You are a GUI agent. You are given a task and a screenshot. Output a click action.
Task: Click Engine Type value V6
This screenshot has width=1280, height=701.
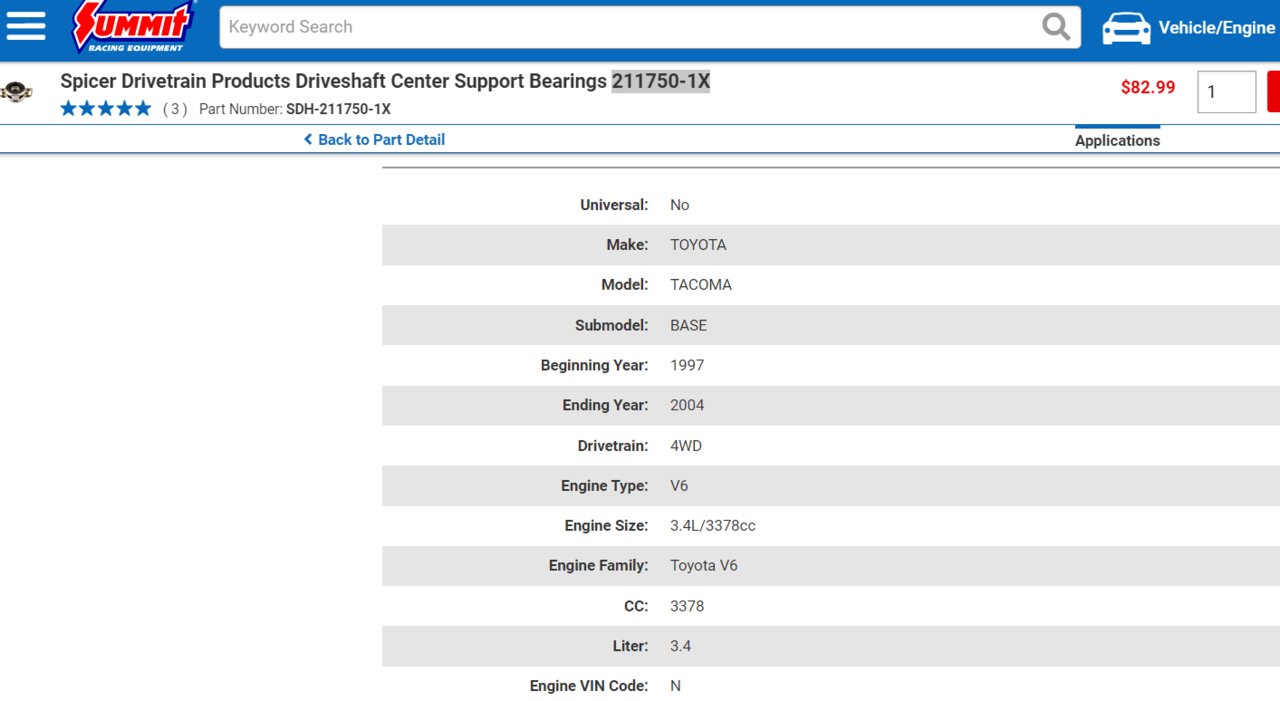coord(679,486)
